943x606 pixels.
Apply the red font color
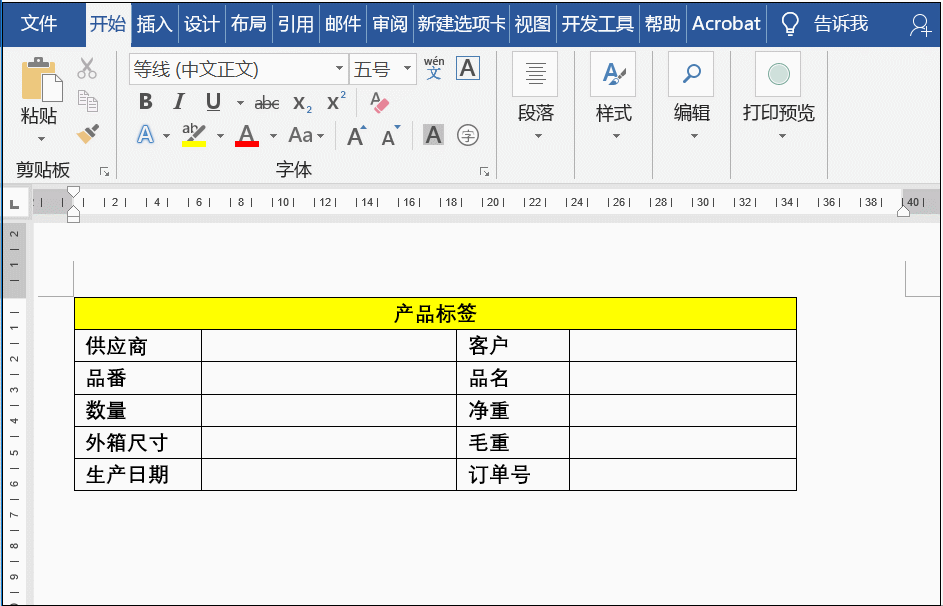coord(247,135)
